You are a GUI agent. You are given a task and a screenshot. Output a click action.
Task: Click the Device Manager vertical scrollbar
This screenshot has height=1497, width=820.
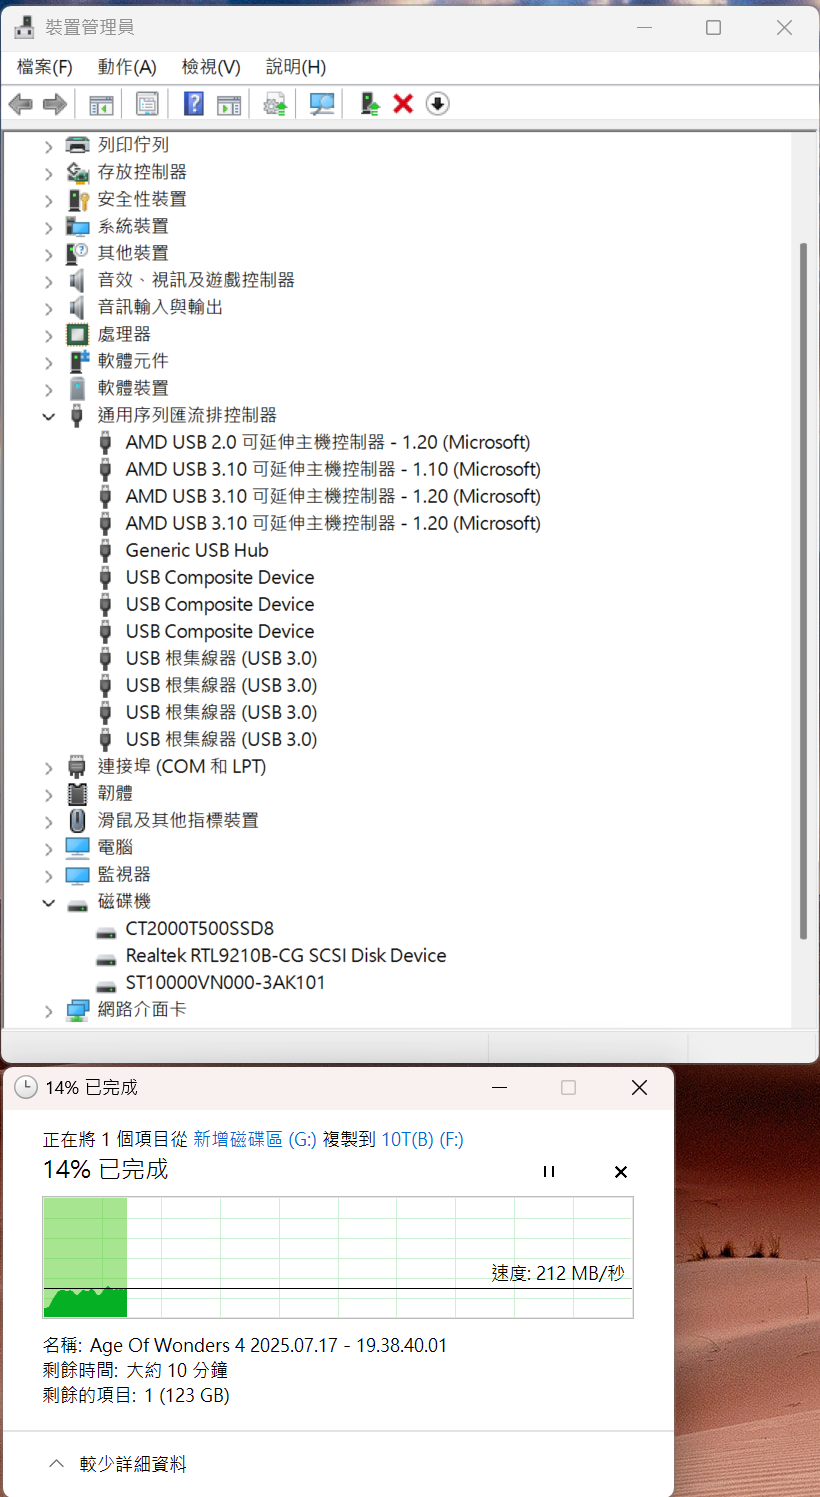click(x=804, y=590)
